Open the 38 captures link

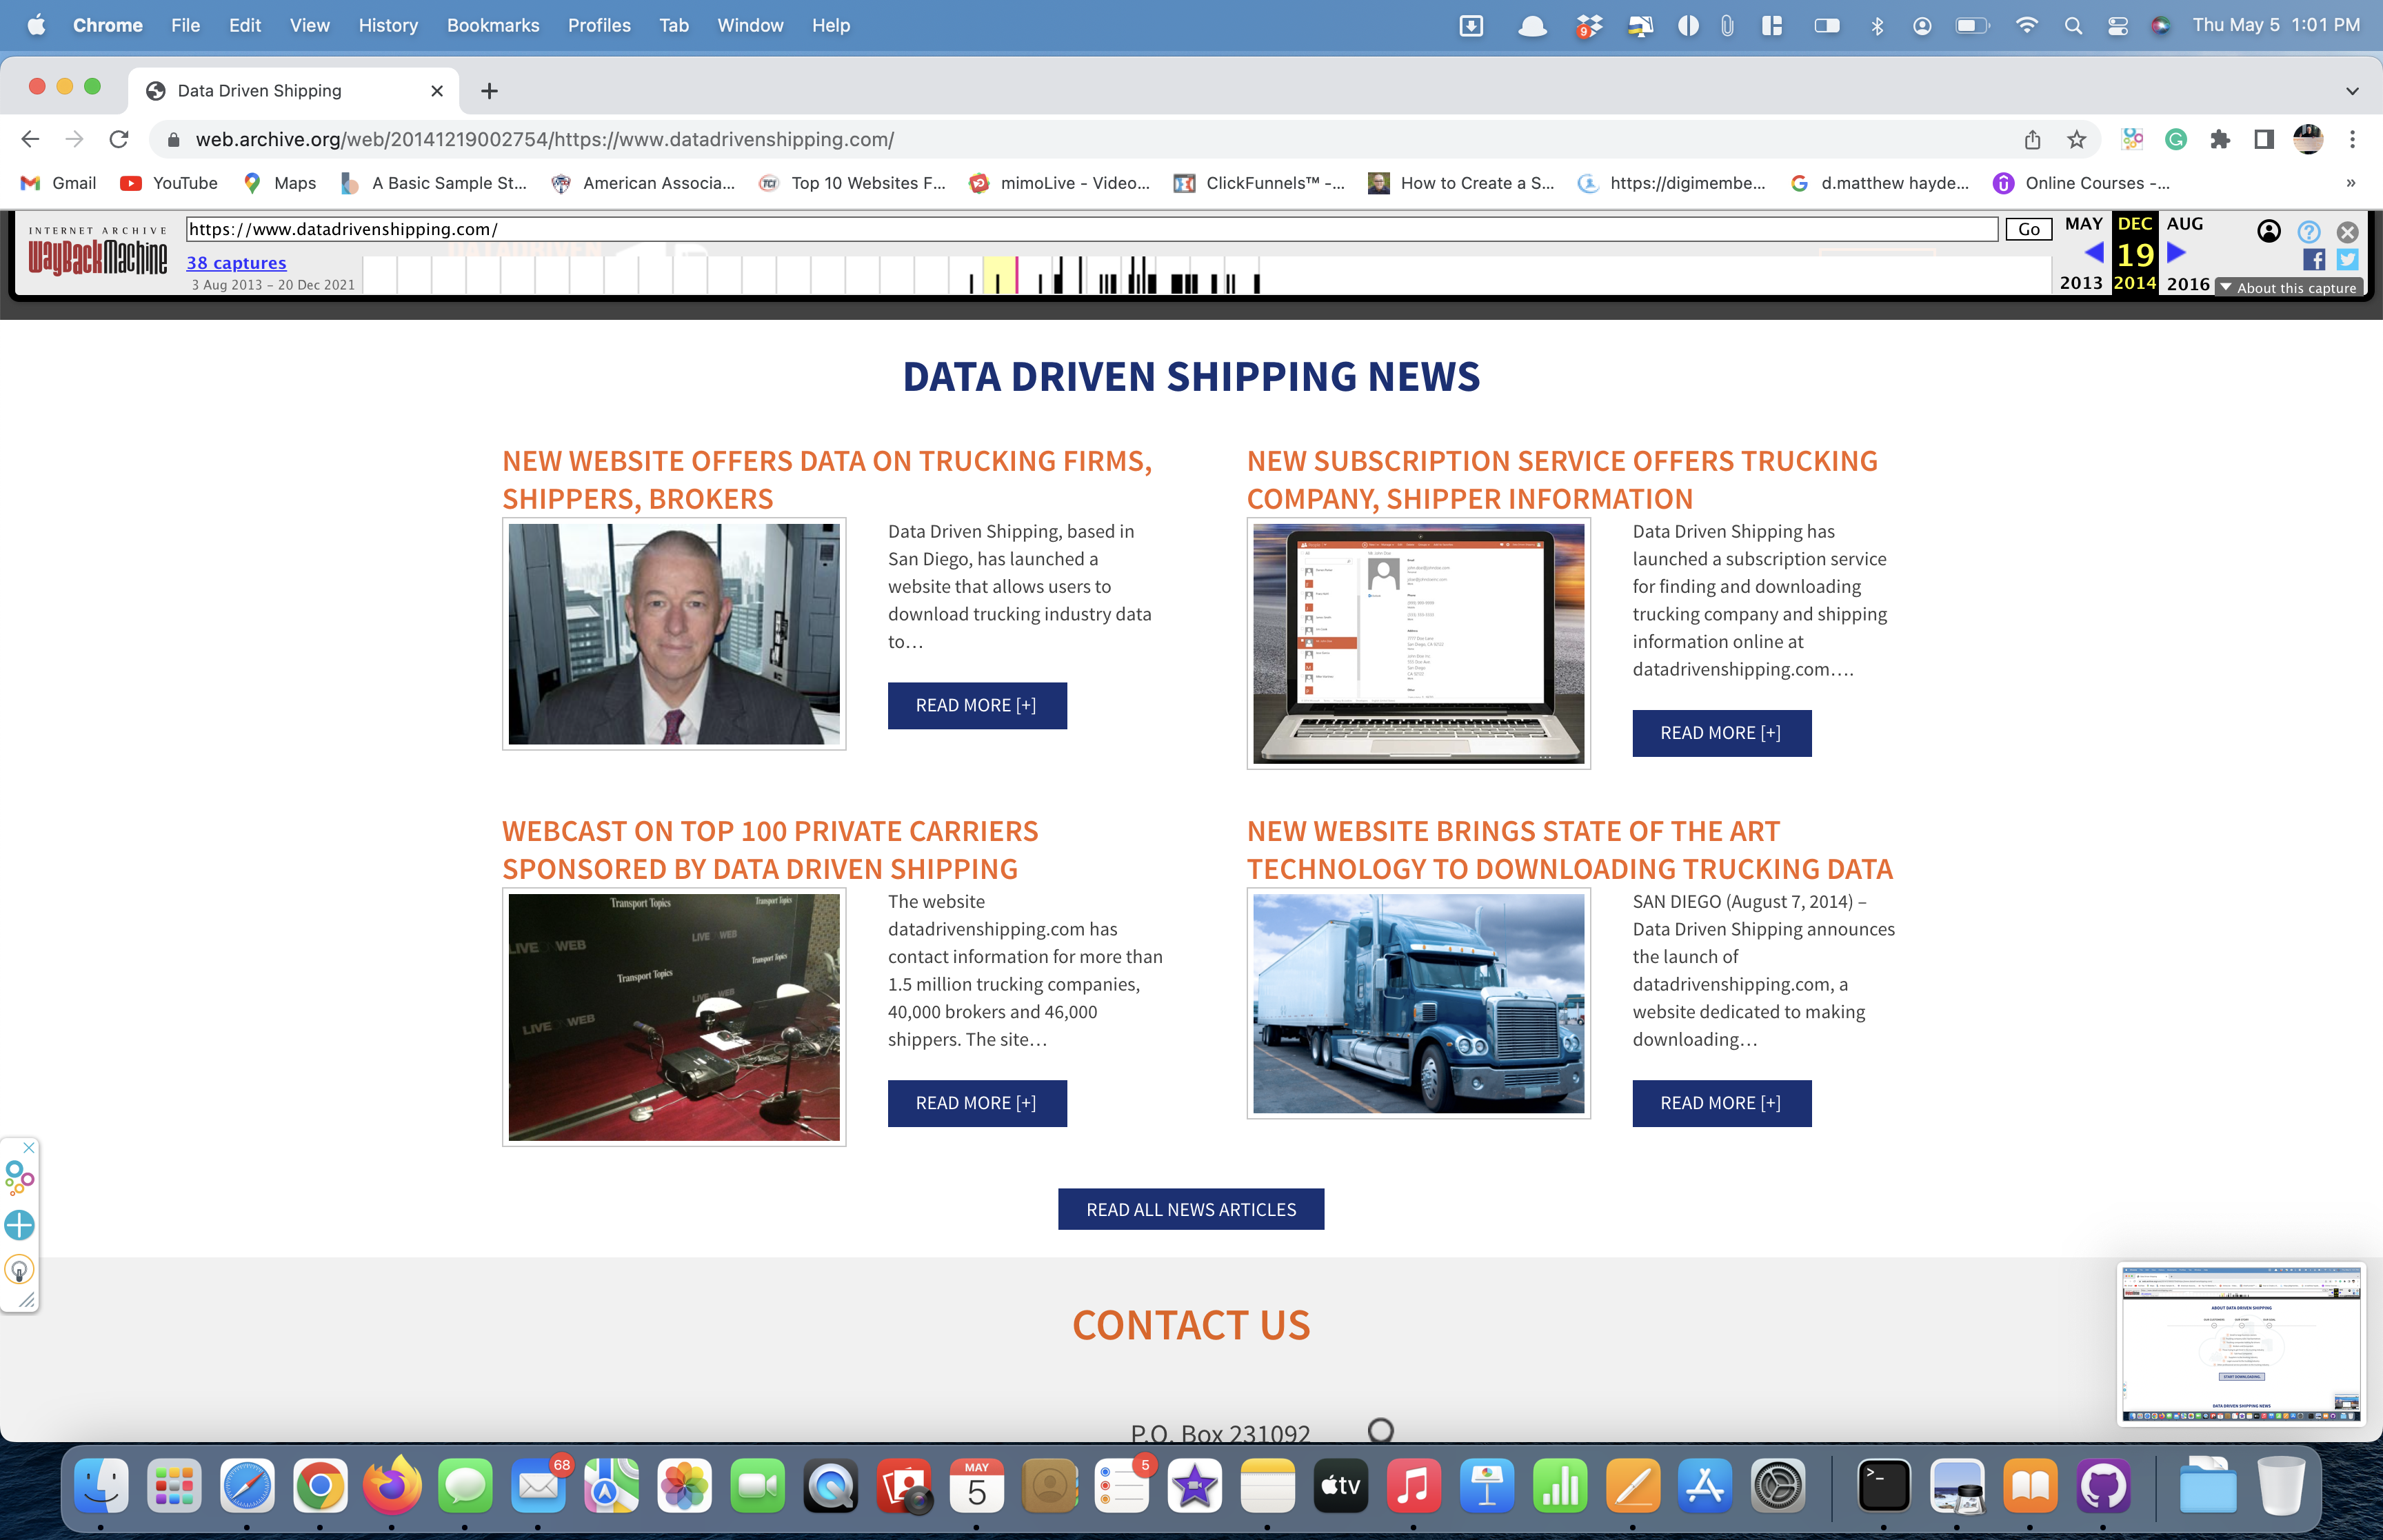(236, 263)
